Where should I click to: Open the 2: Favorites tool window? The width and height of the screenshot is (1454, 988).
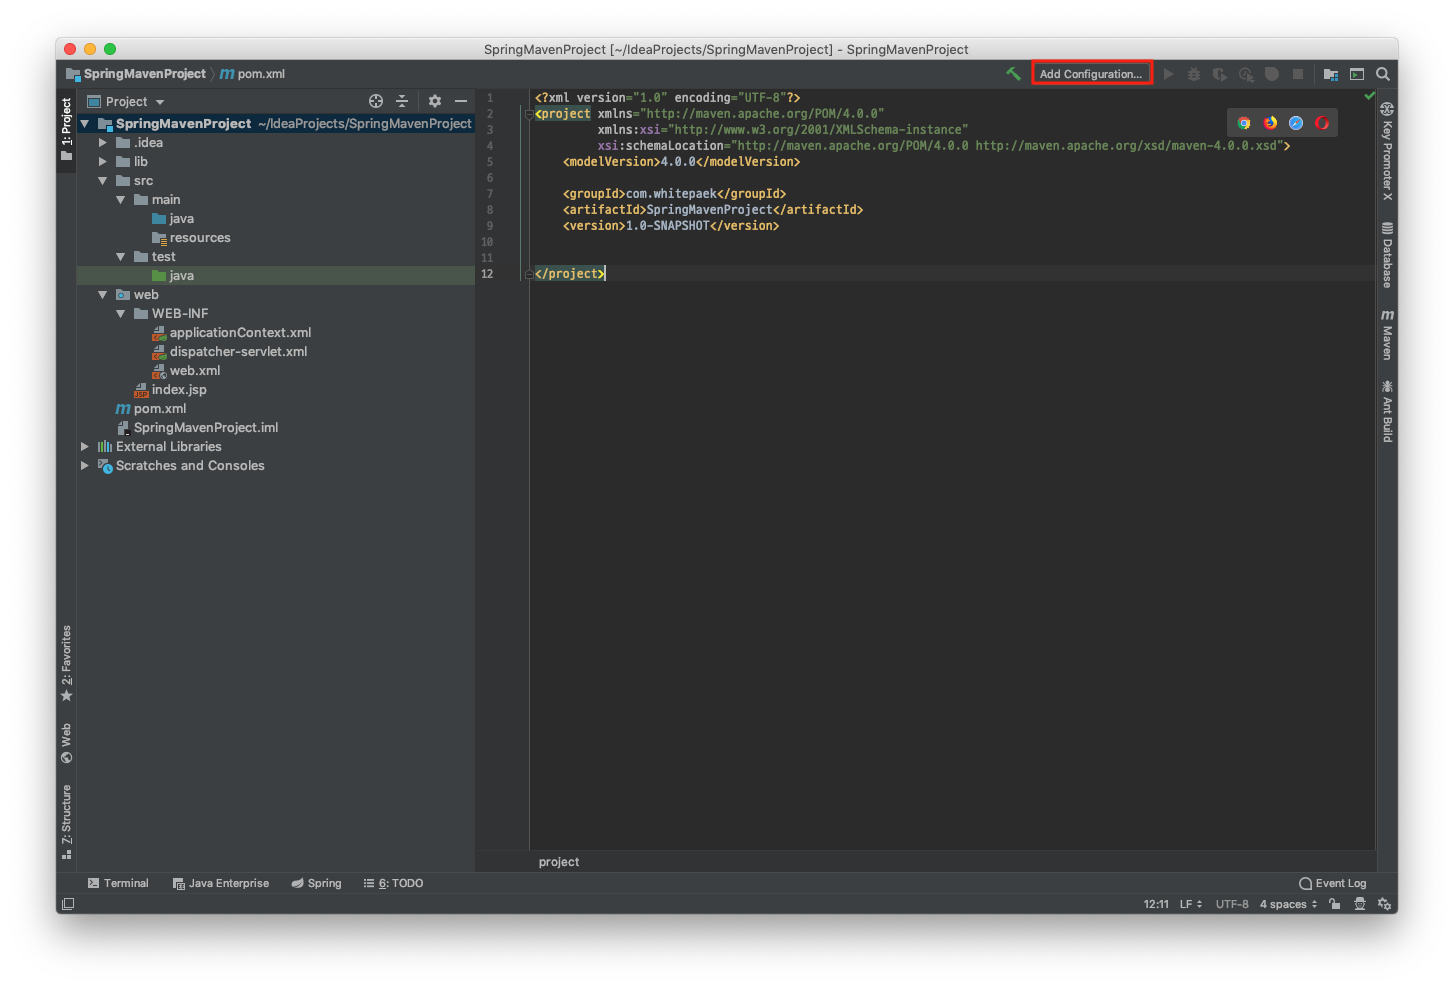[67, 663]
